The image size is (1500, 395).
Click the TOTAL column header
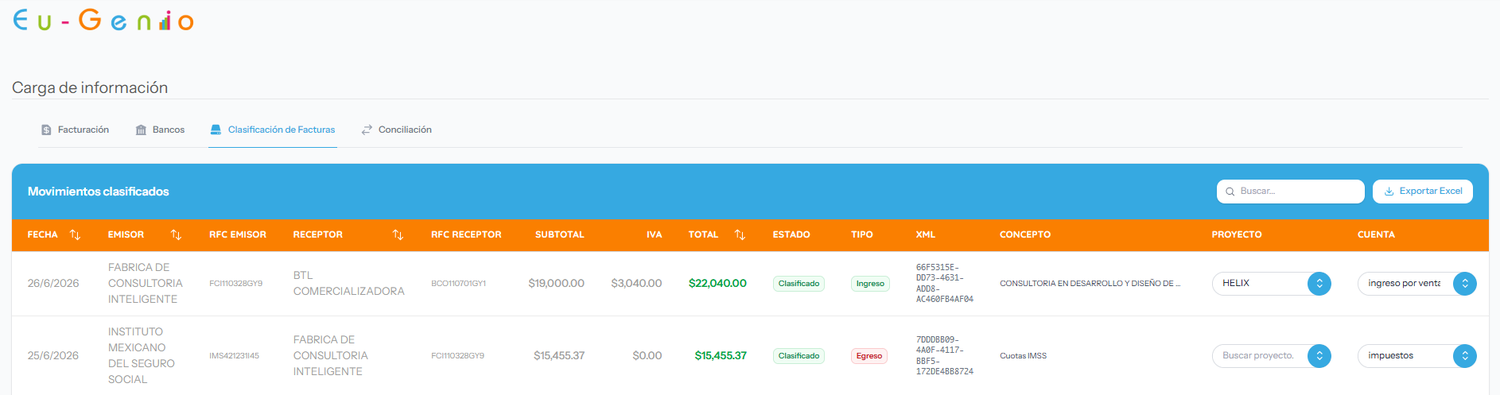click(x=704, y=235)
